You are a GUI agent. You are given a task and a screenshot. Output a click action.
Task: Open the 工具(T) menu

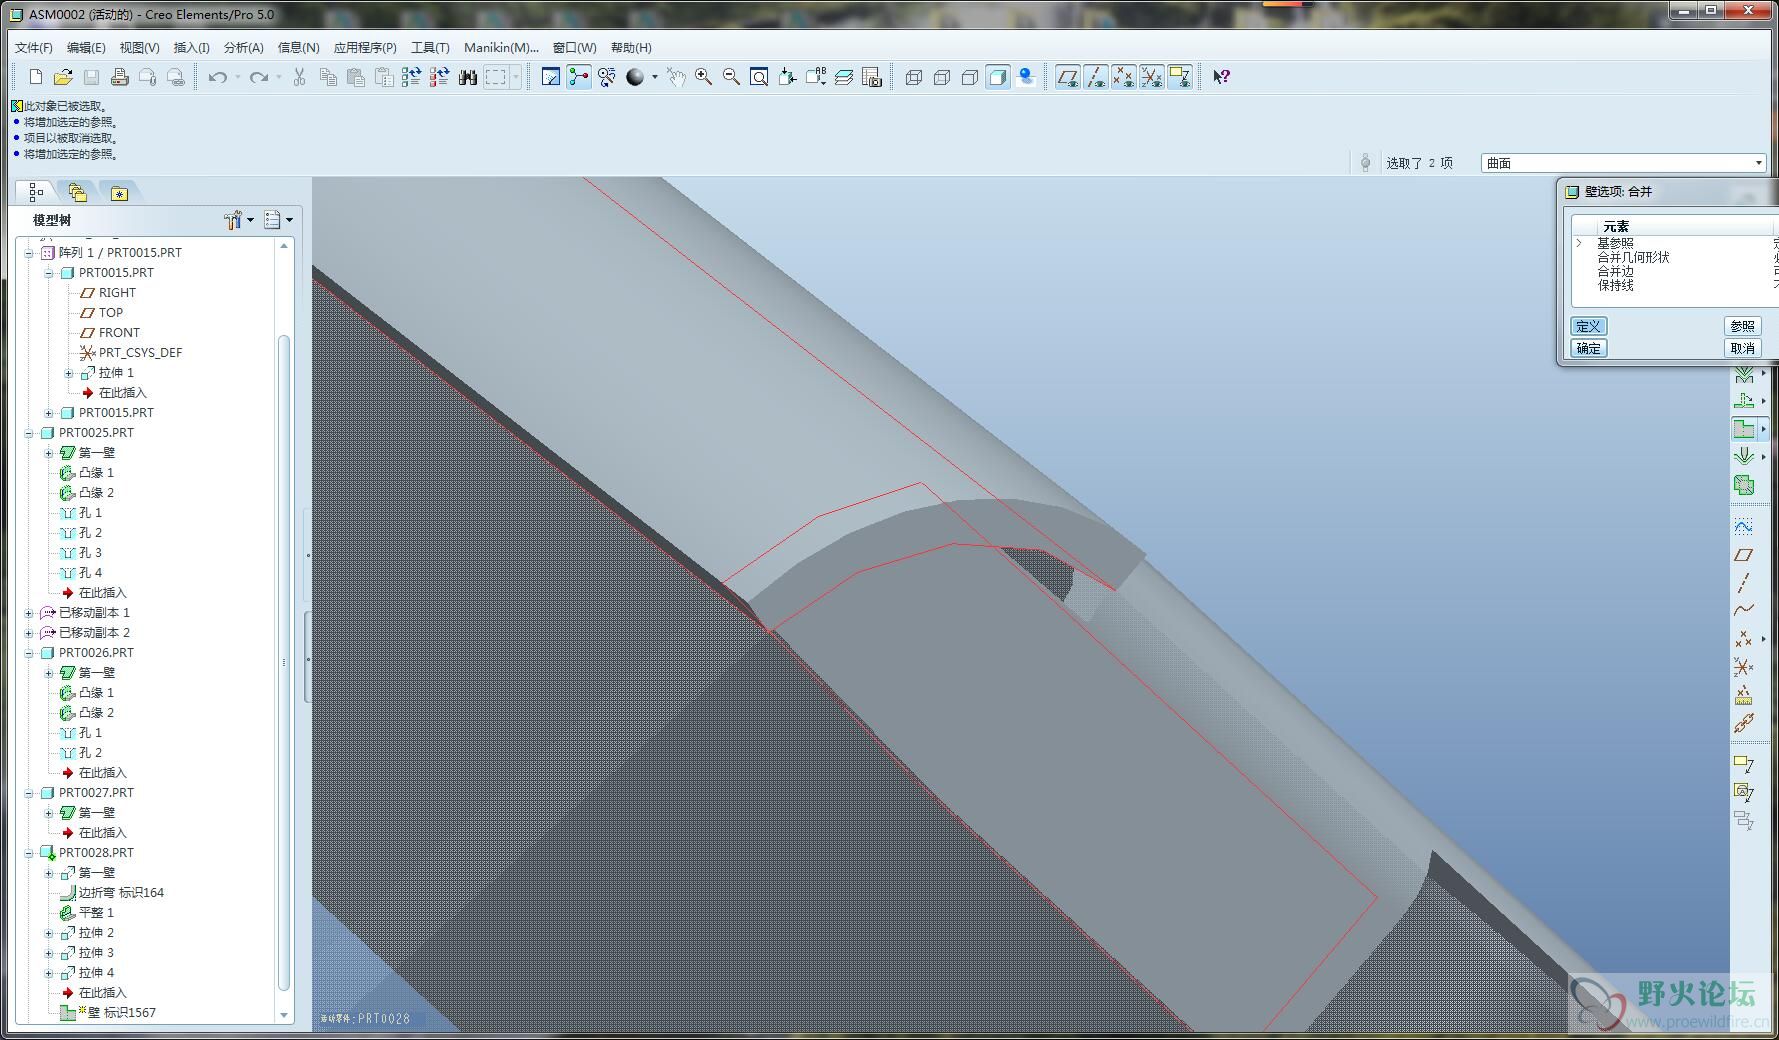[x=430, y=47]
